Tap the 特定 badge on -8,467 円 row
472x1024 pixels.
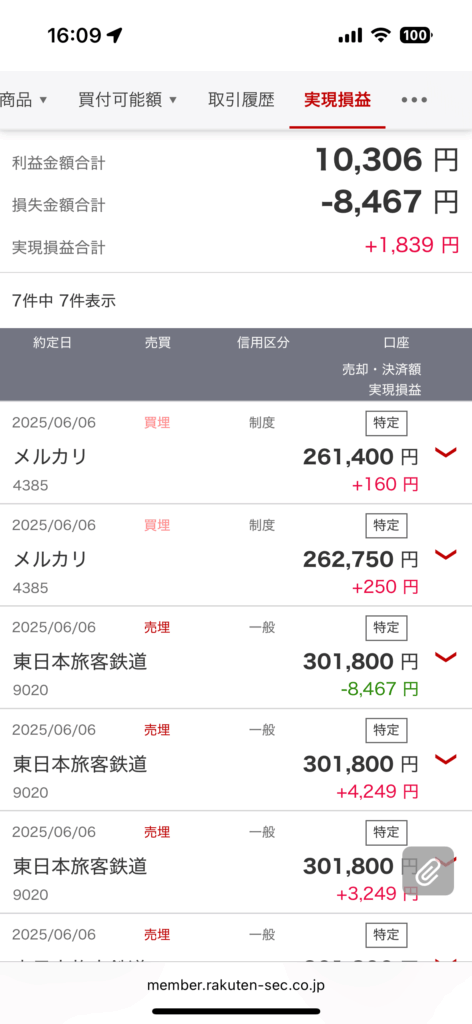click(x=386, y=628)
